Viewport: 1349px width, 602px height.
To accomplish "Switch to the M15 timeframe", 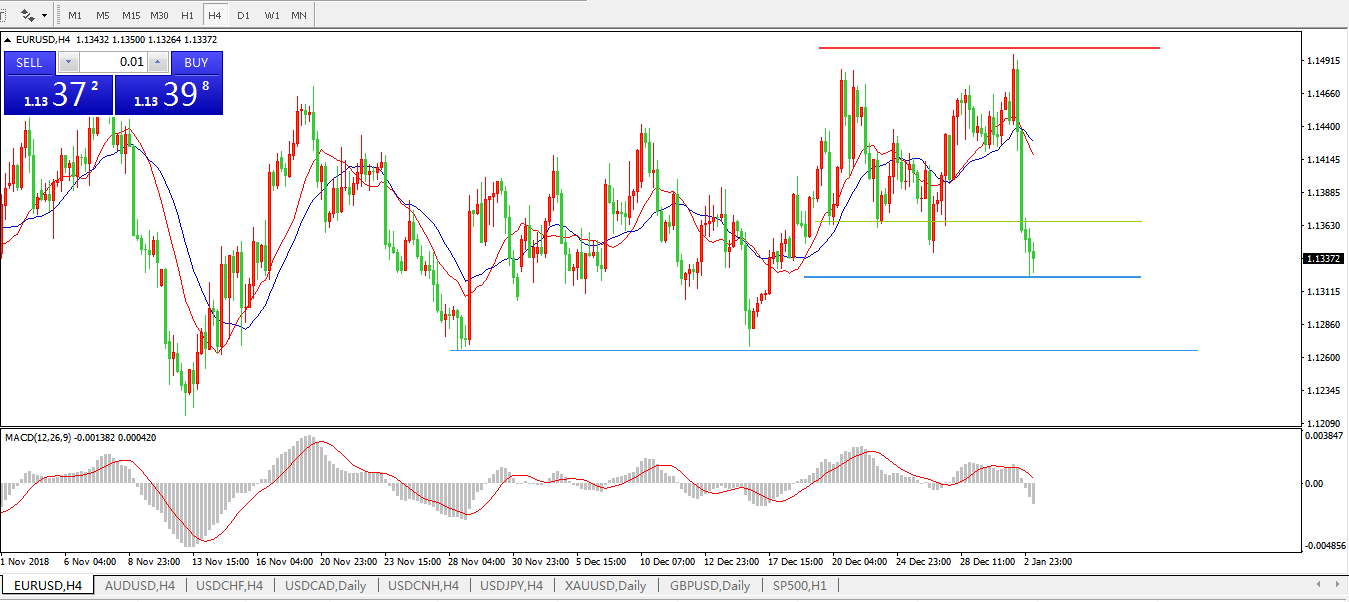I will tap(131, 16).
